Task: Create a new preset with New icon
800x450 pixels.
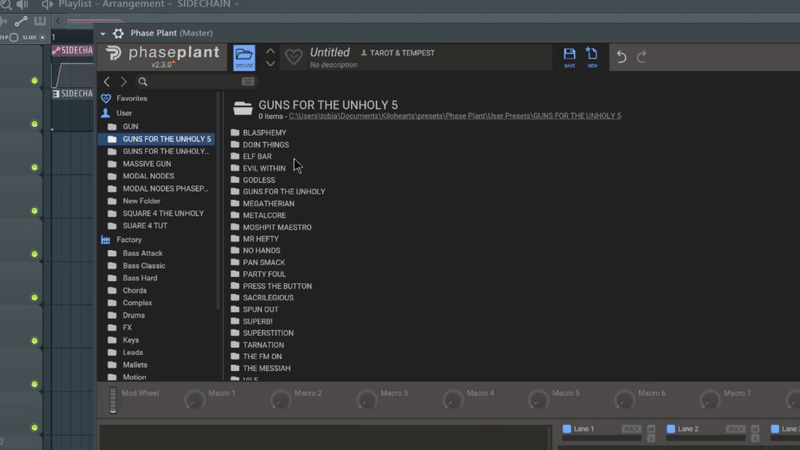Action: [x=592, y=57]
